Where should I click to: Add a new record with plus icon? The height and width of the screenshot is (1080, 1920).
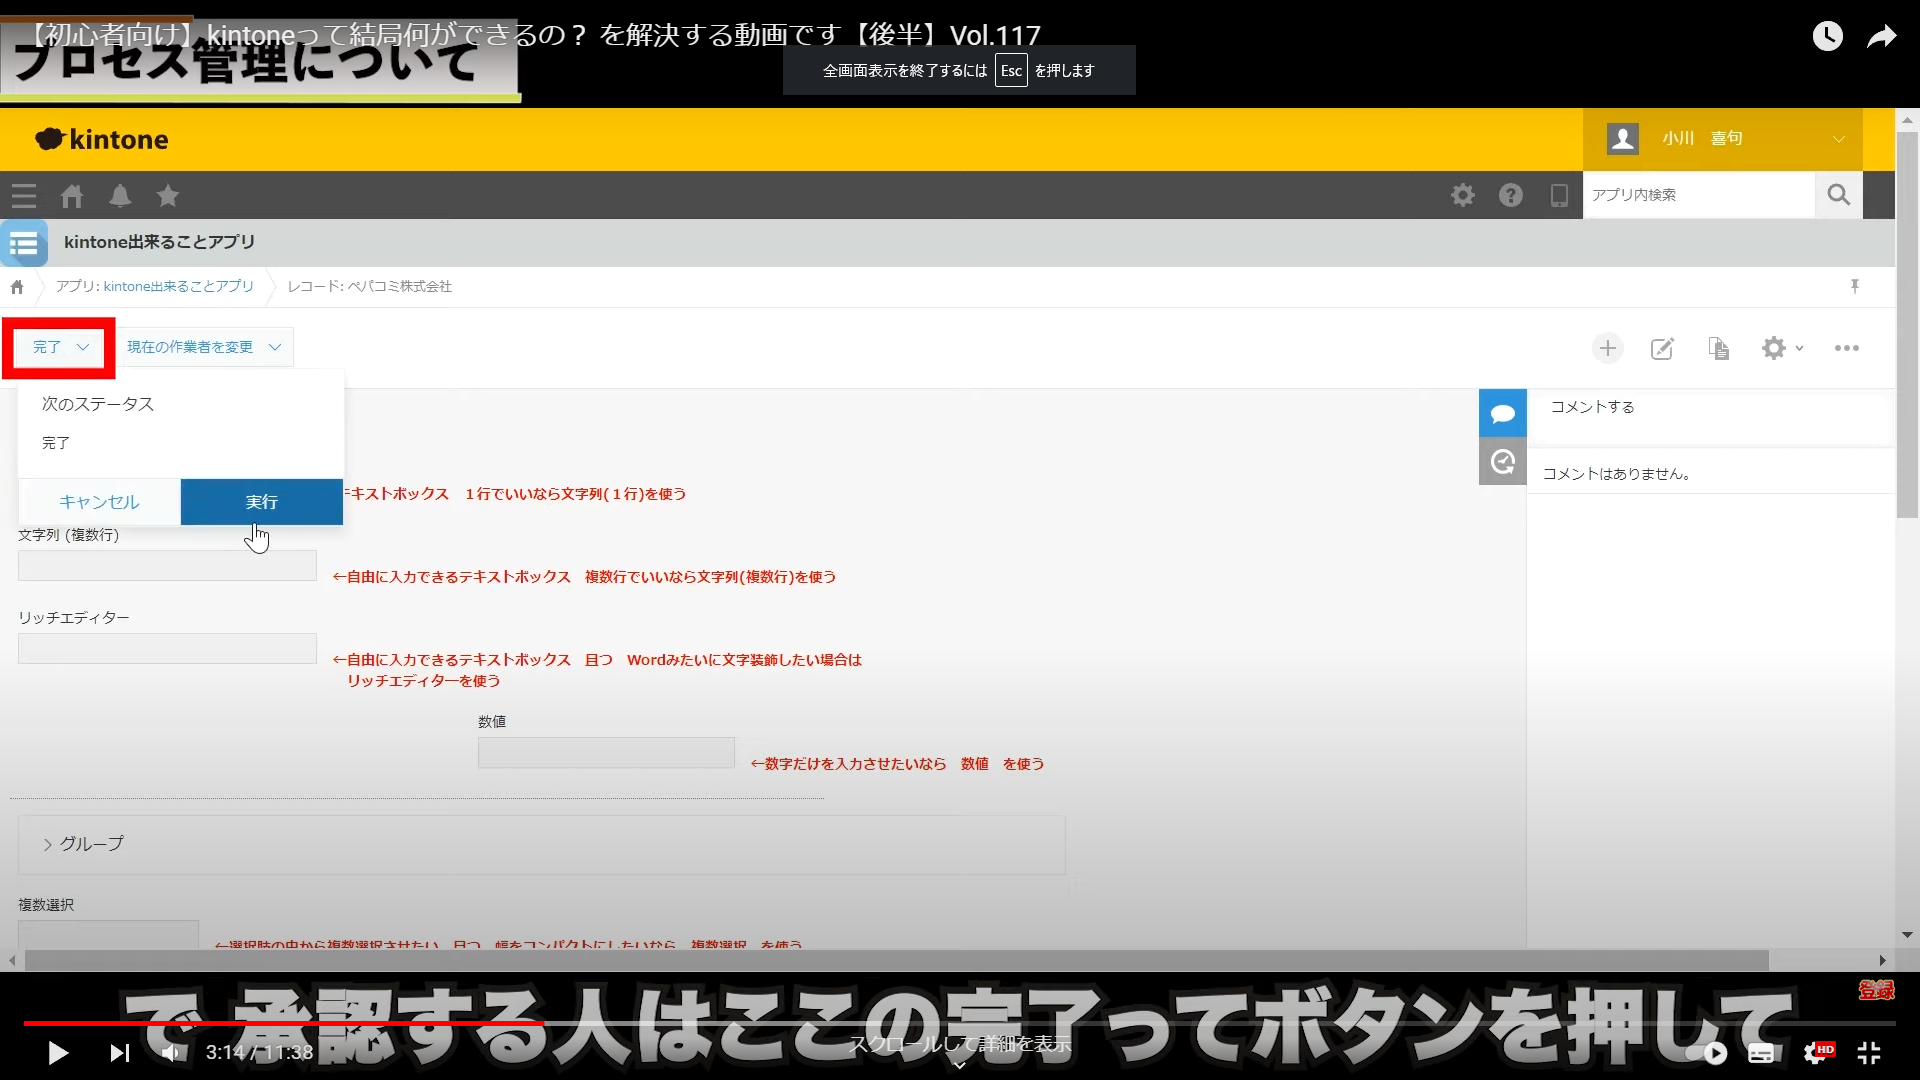pyautogui.click(x=1607, y=348)
